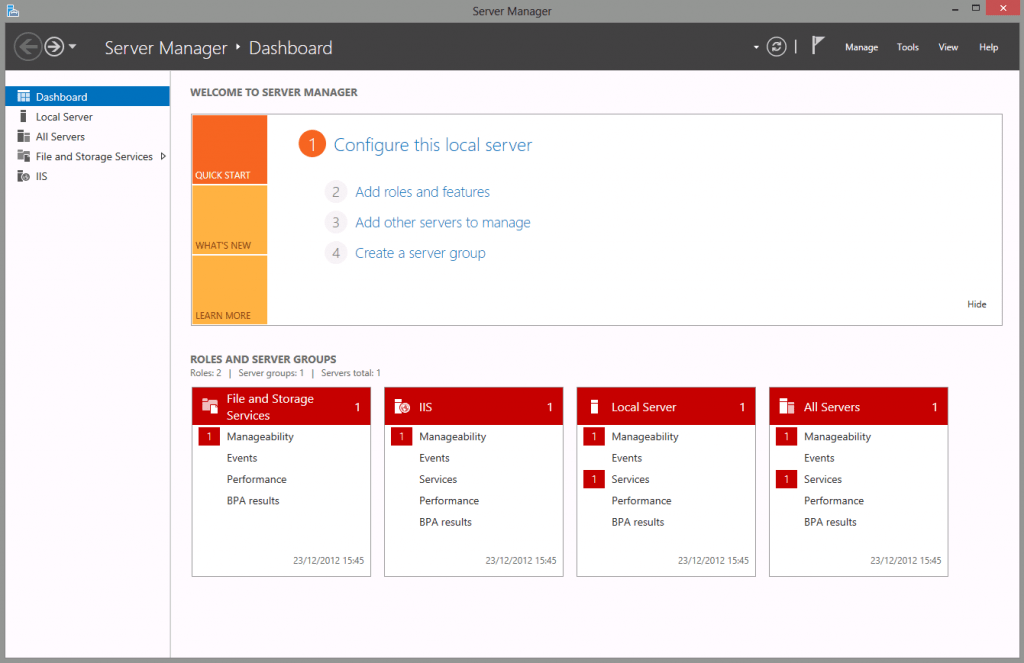This screenshot has width=1024, height=663.
Task: Click Local Server Services alert badge
Action: pos(594,479)
